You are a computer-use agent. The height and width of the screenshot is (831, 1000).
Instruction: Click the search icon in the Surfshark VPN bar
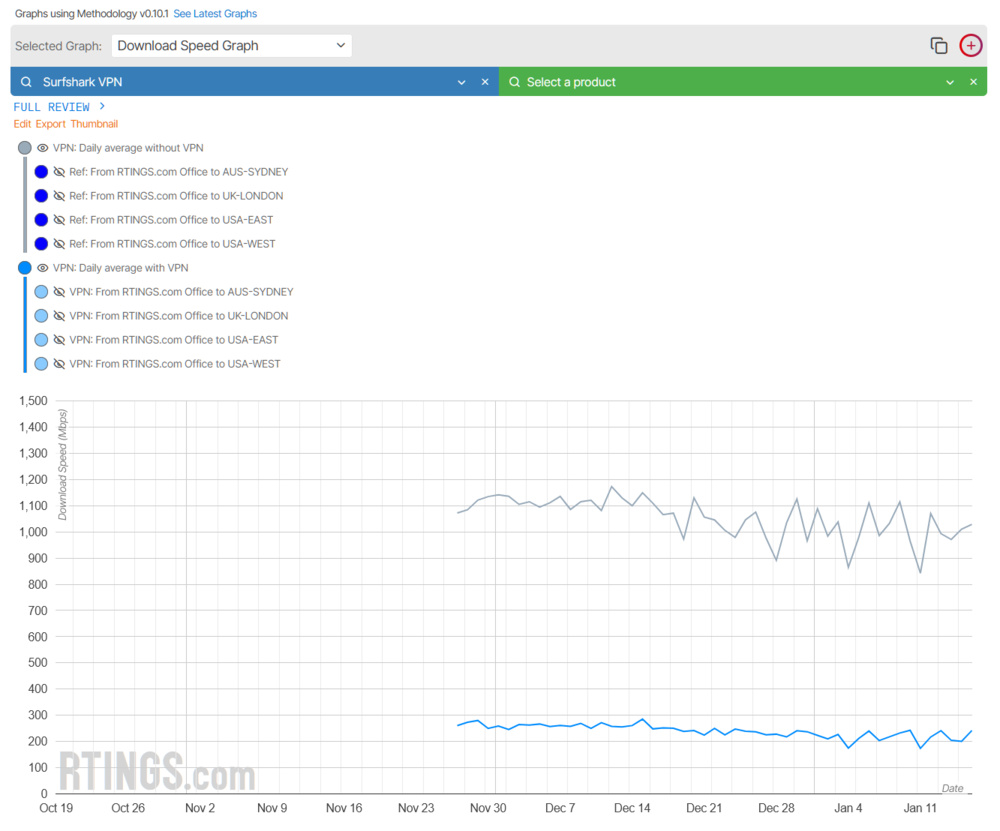(x=24, y=81)
